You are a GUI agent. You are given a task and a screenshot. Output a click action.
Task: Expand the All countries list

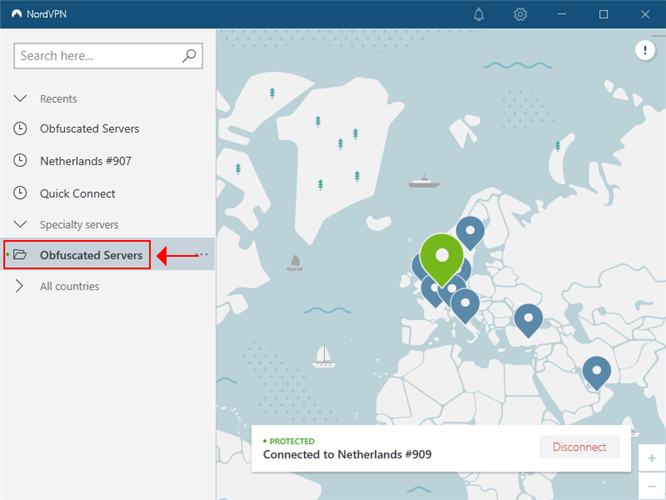pyautogui.click(x=20, y=287)
